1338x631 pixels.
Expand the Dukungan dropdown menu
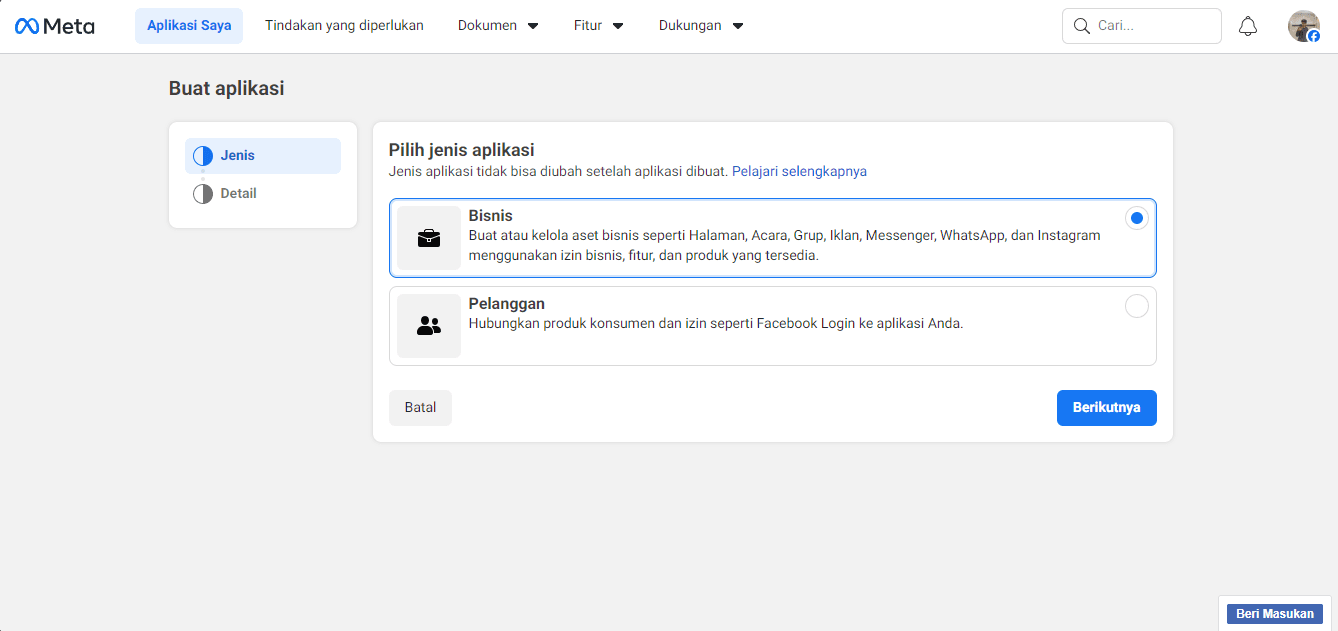701,26
